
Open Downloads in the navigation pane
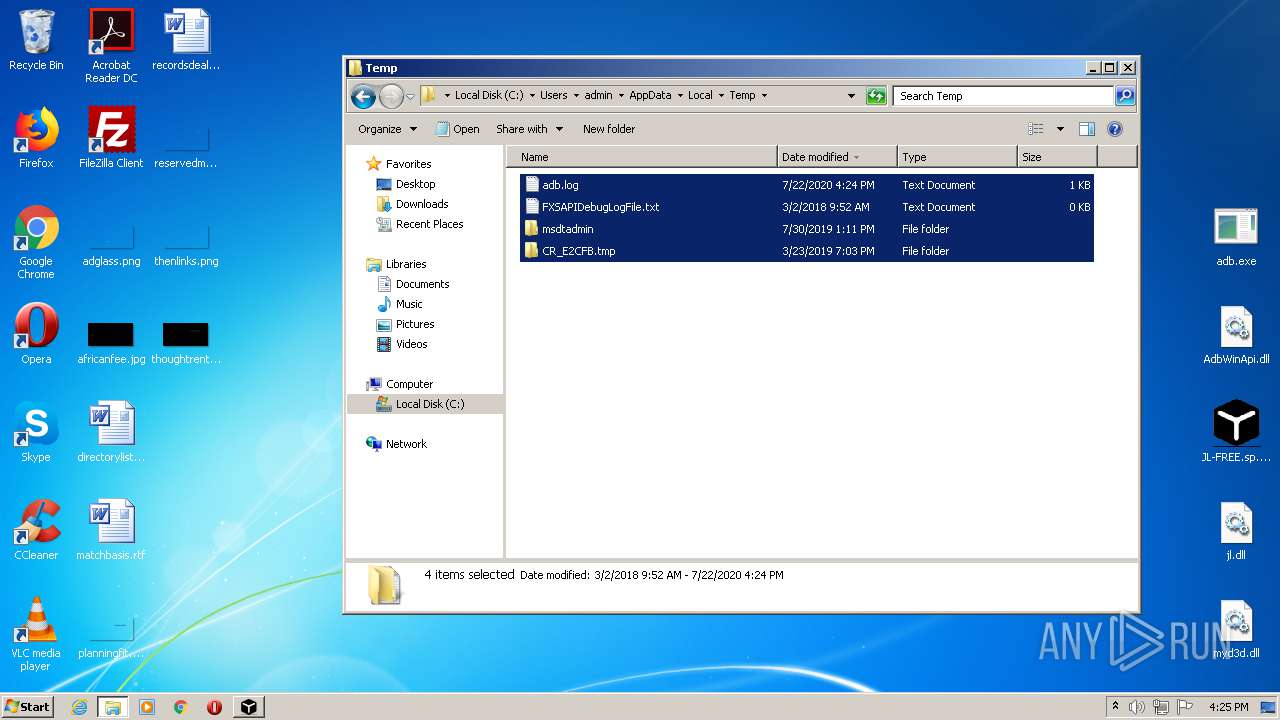[x=421, y=204]
